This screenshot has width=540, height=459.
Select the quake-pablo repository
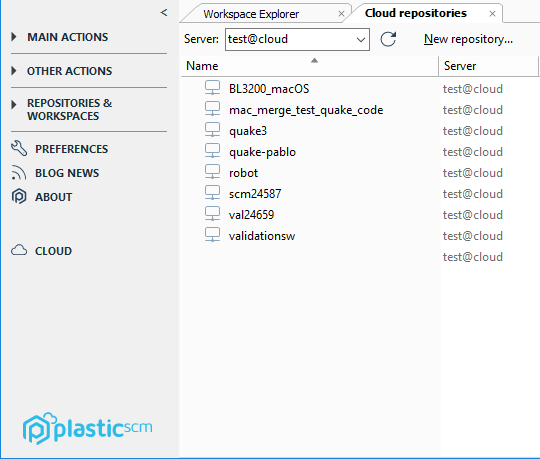click(x=262, y=152)
